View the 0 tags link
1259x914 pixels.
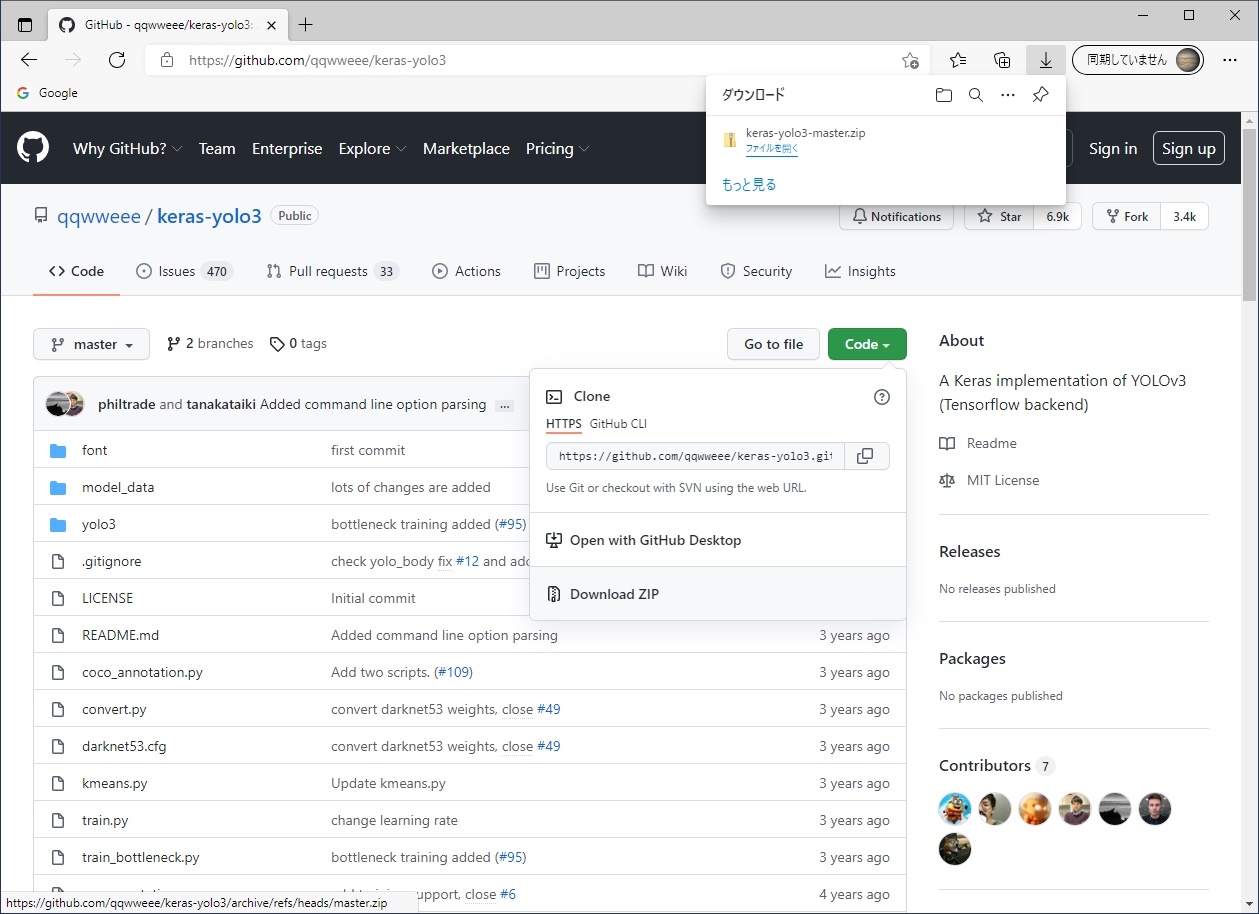pyautogui.click(x=298, y=343)
